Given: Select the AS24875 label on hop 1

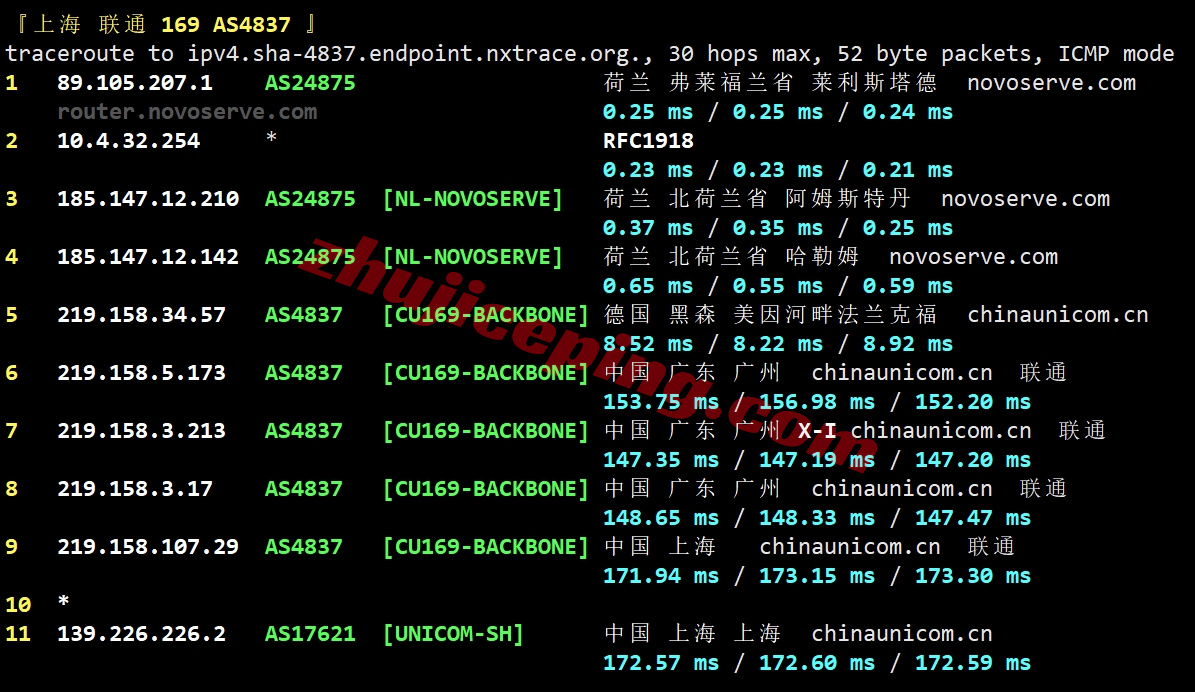Looking at the screenshot, I should (310, 83).
